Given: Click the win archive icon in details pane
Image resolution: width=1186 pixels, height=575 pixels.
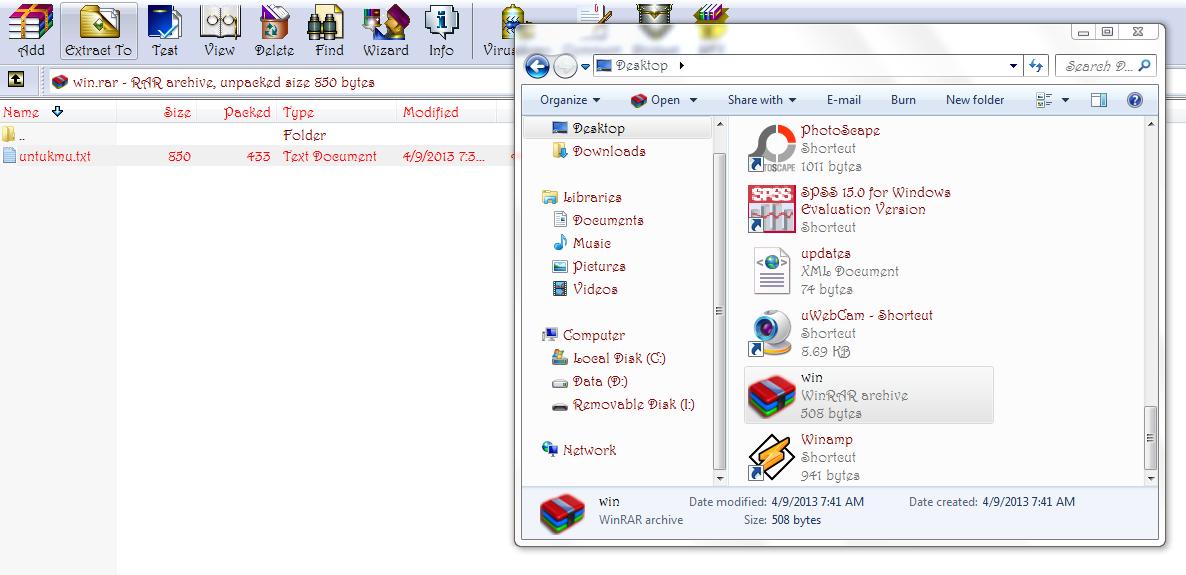Looking at the screenshot, I should pyautogui.click(x=563, y=513).
